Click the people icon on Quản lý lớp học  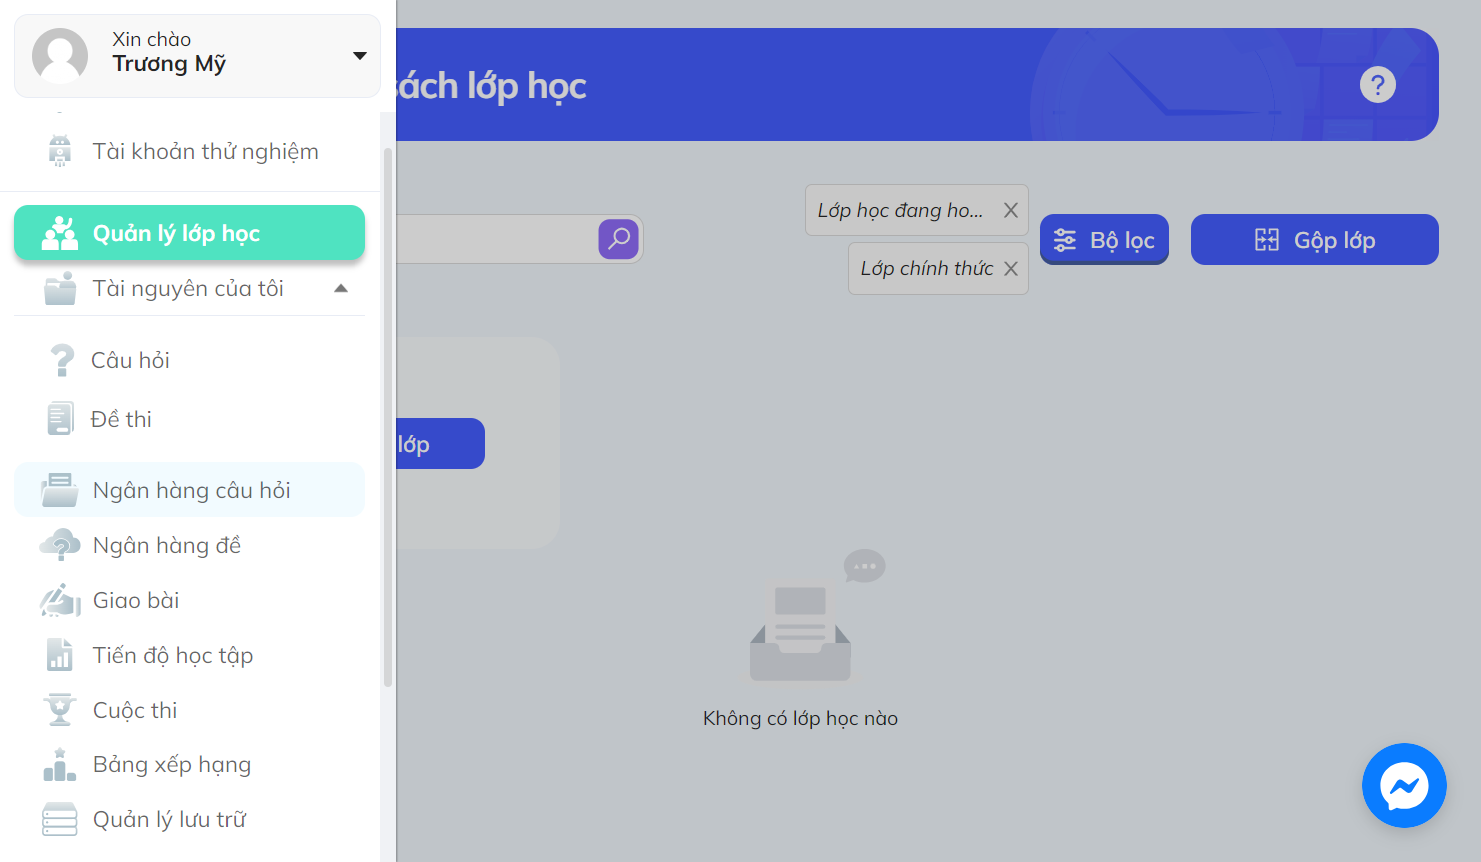pos(60,233)
